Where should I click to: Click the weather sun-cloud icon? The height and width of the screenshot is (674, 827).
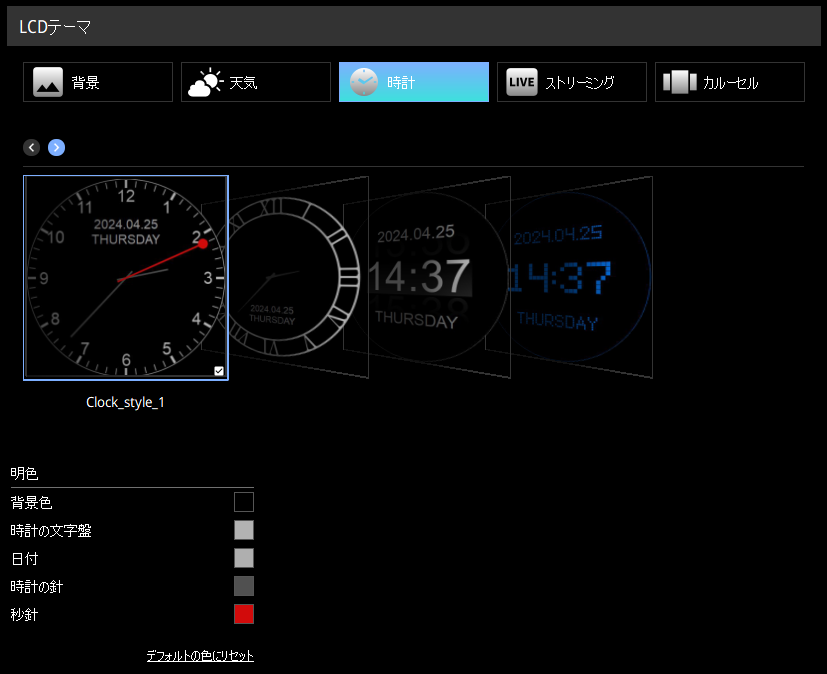point(205,82)
